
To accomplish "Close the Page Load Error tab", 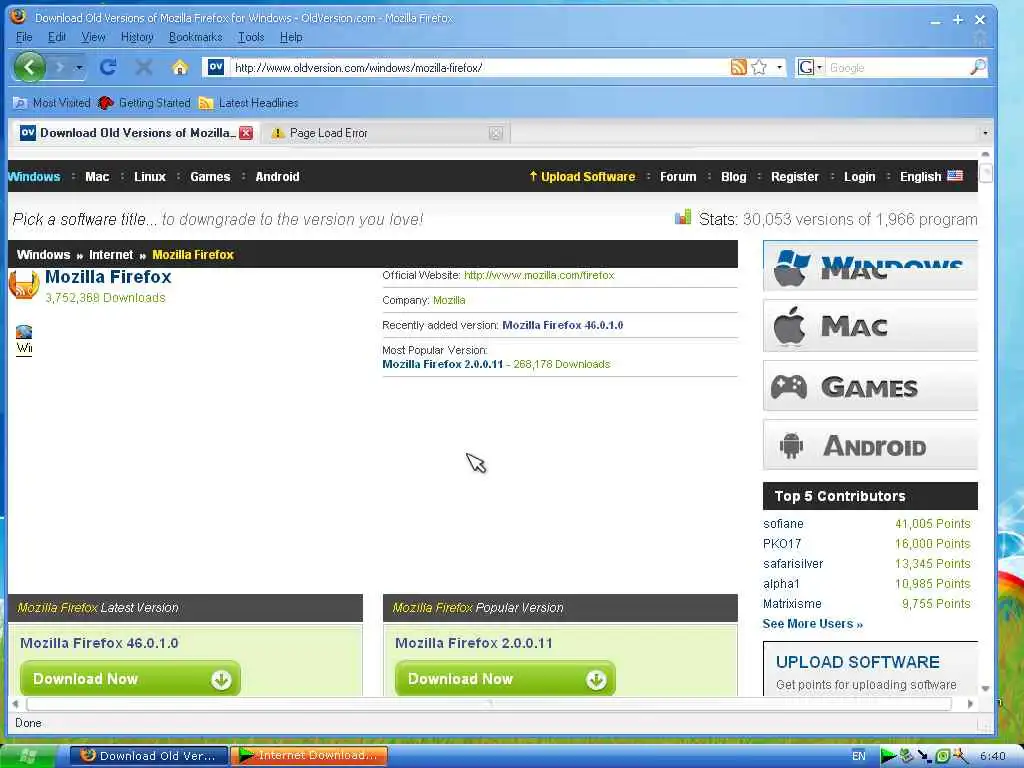I will 496,133.
